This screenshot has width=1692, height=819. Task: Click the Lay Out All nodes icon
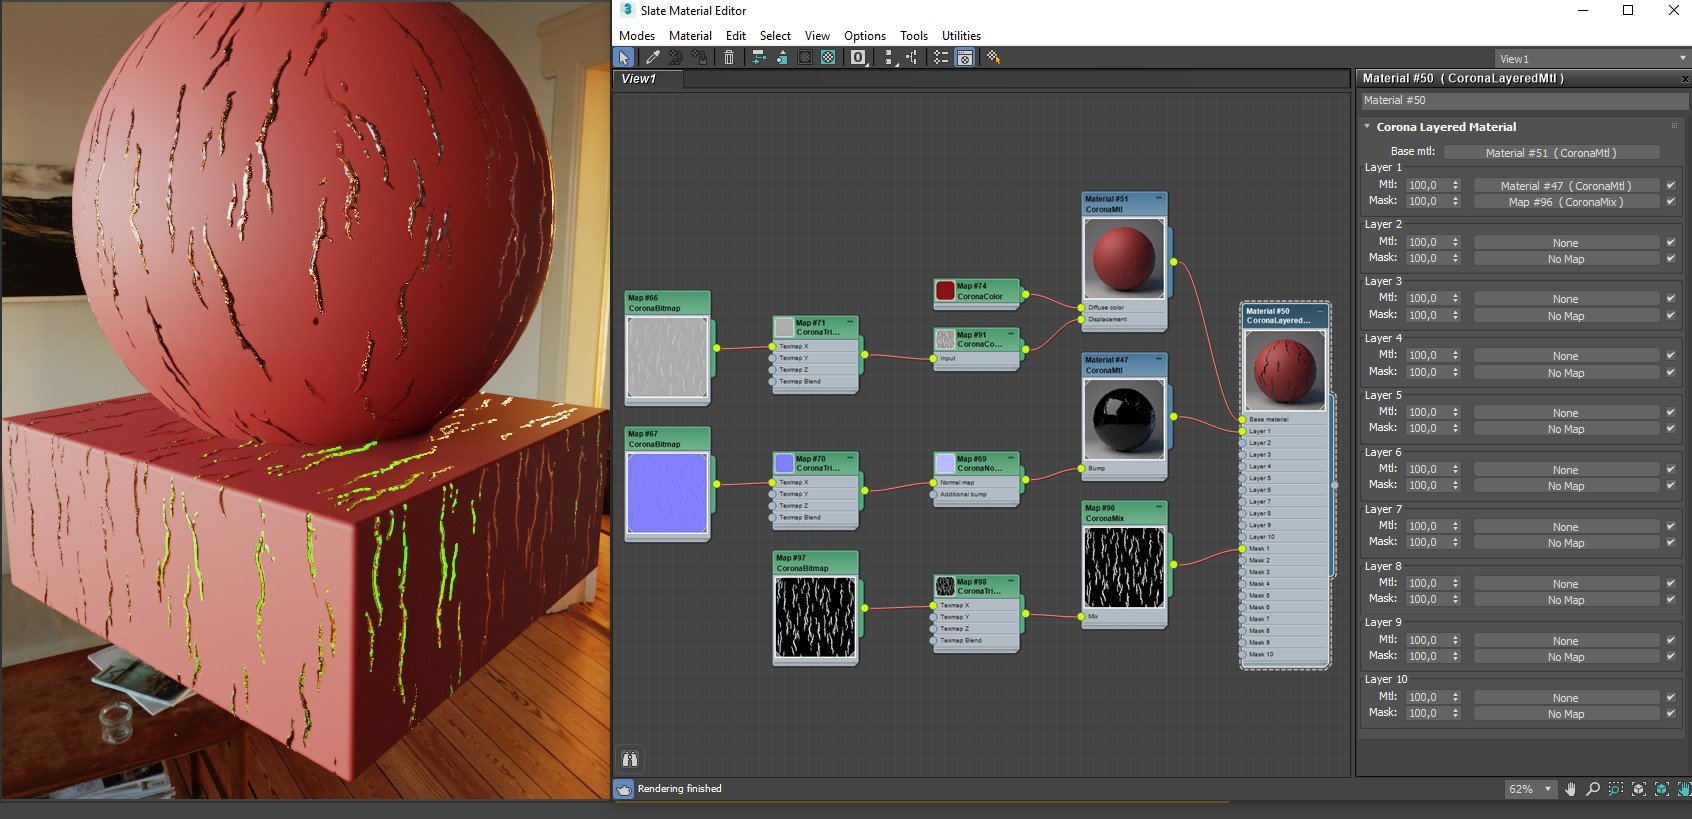758,58
